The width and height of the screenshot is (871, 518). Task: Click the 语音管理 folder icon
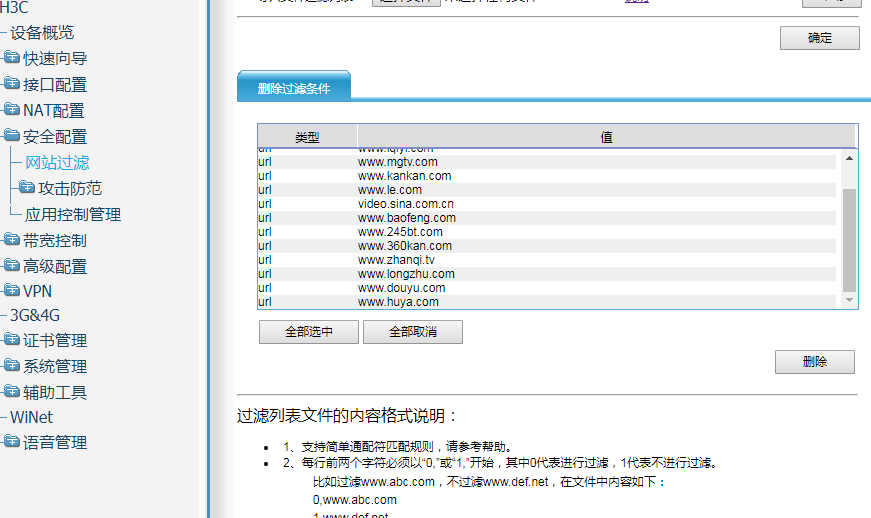coord(11,441)
